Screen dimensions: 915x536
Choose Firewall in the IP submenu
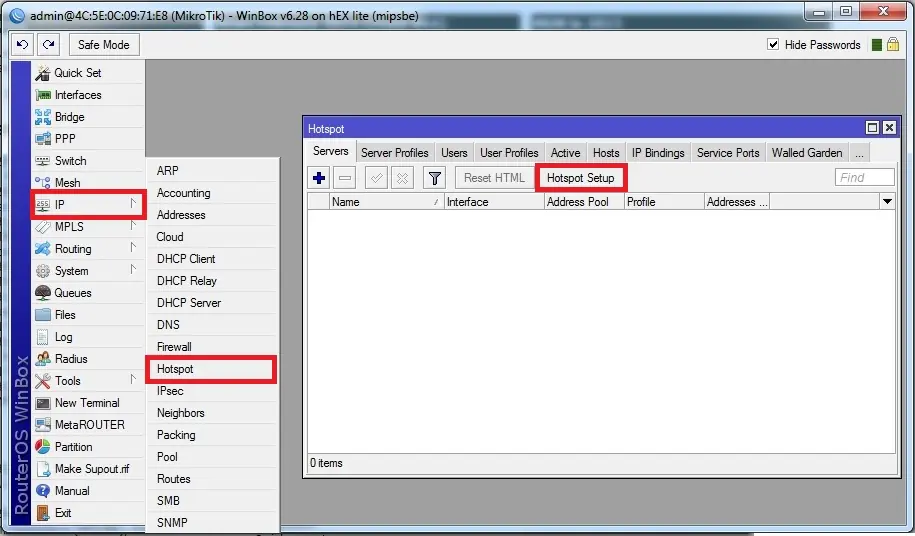tap(213, 347)
